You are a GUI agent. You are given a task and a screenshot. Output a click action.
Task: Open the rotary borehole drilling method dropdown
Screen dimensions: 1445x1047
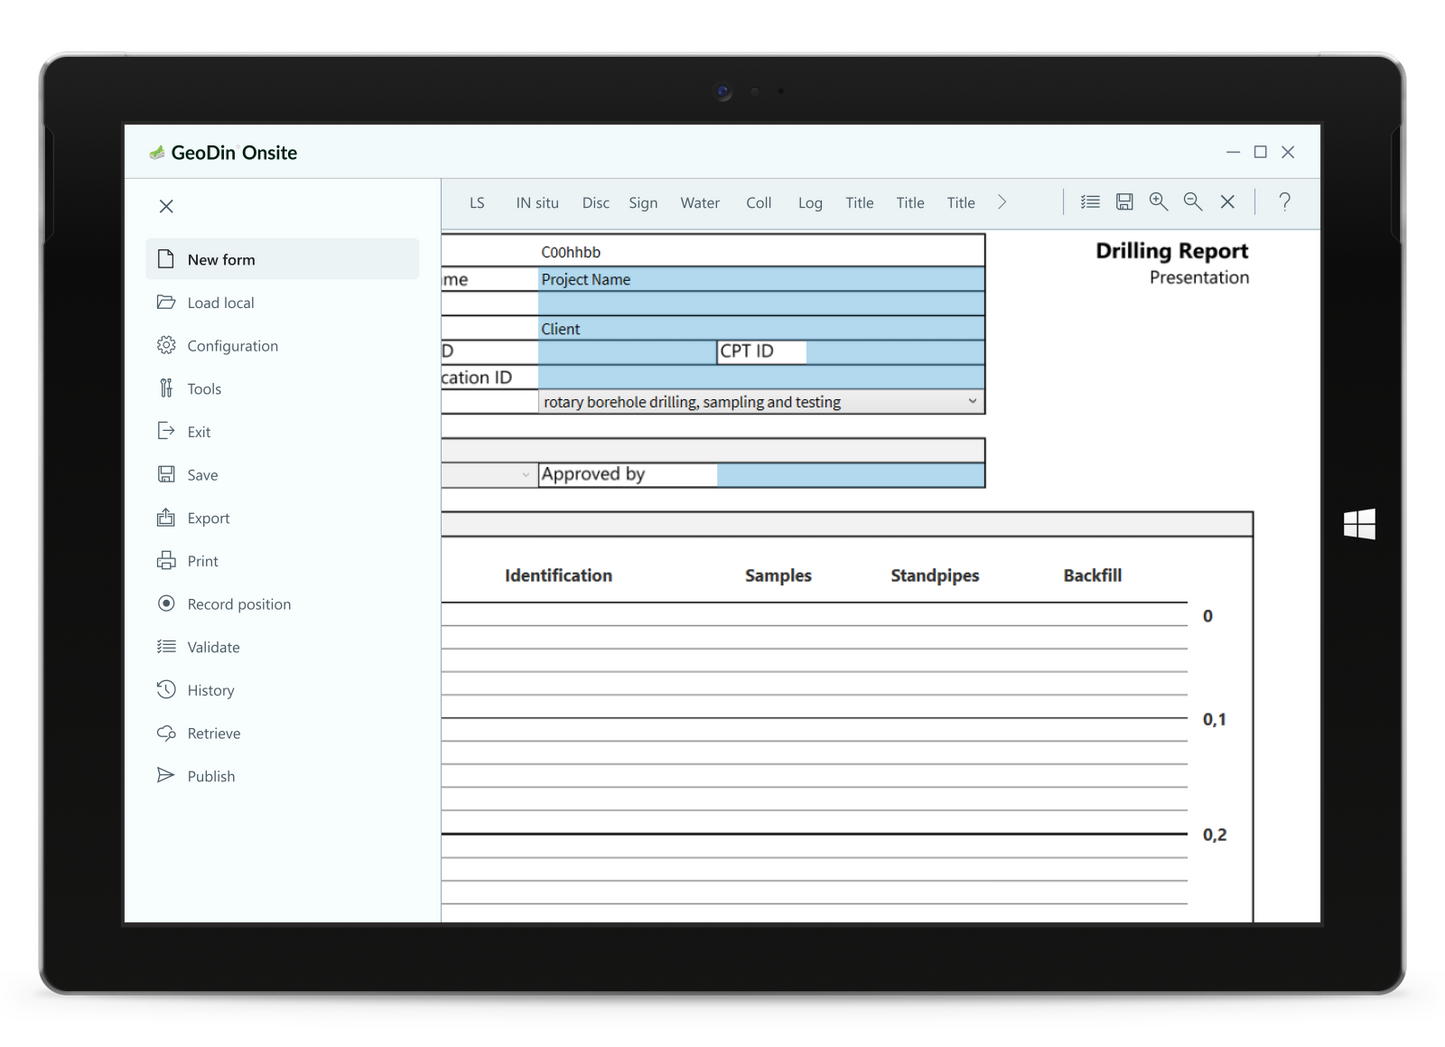point(971,402)
